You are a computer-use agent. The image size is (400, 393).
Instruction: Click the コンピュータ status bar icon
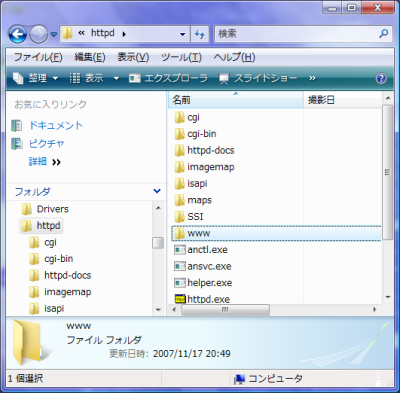click(239, 379)
